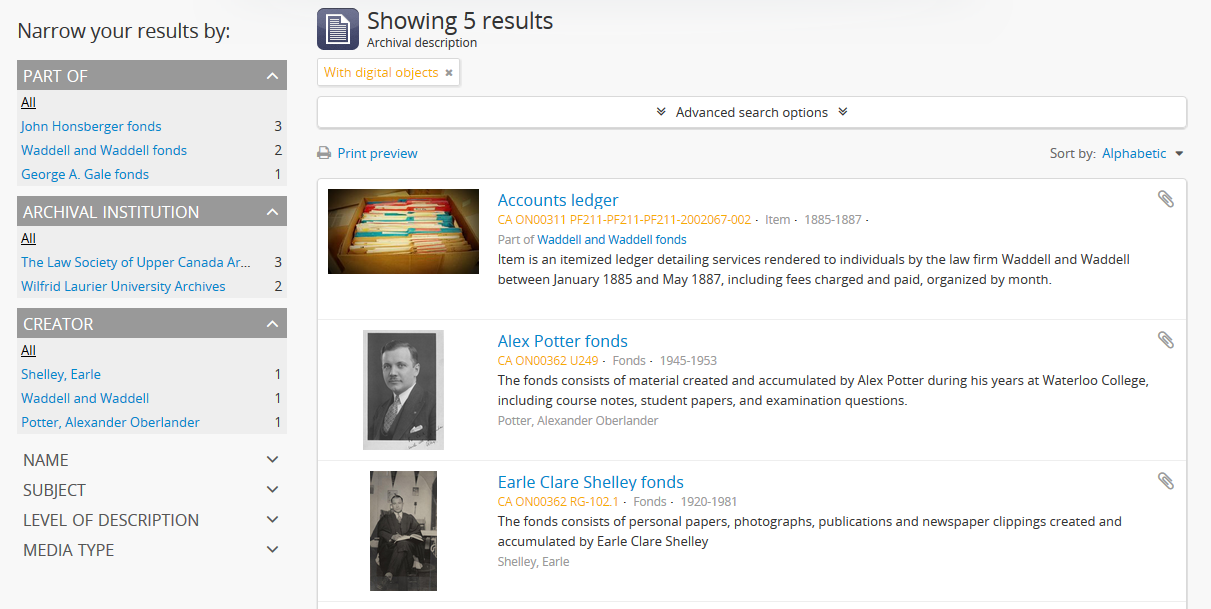
Task: Expand the Media Type facet
Action: coord(272,550)
